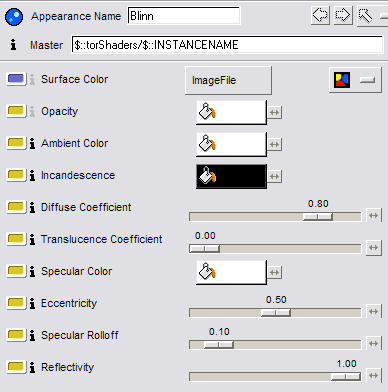Click the link arrows beside Incandescence swatch

275,176
